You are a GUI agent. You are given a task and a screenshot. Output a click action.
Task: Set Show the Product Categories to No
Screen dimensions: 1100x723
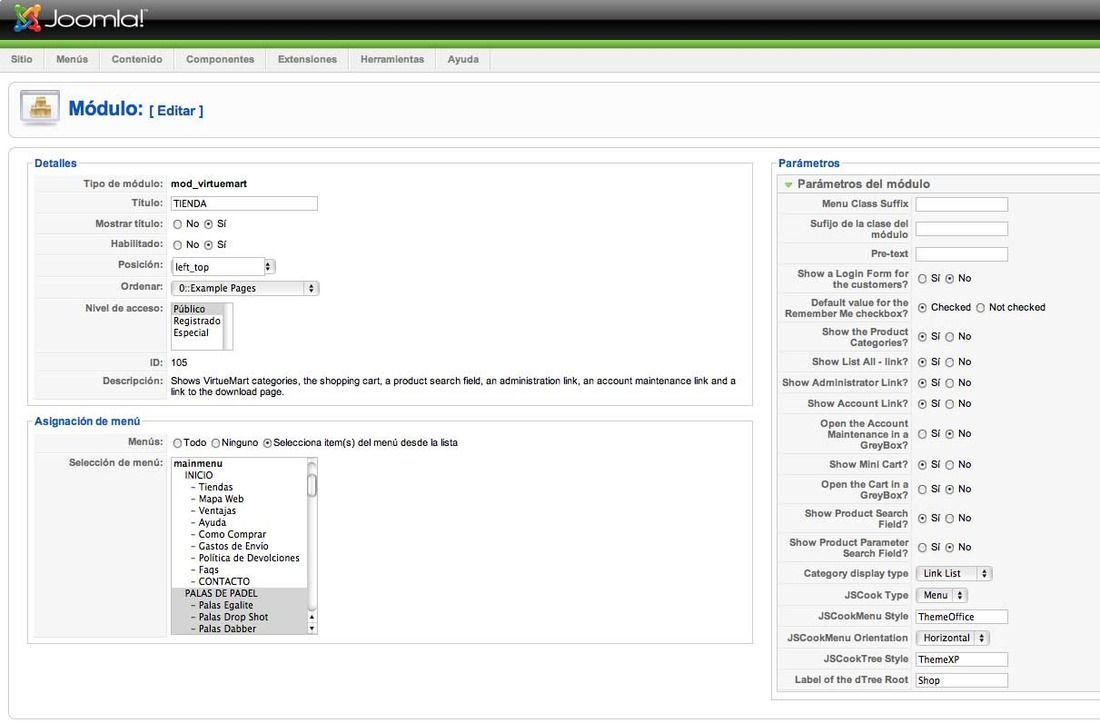950,337
